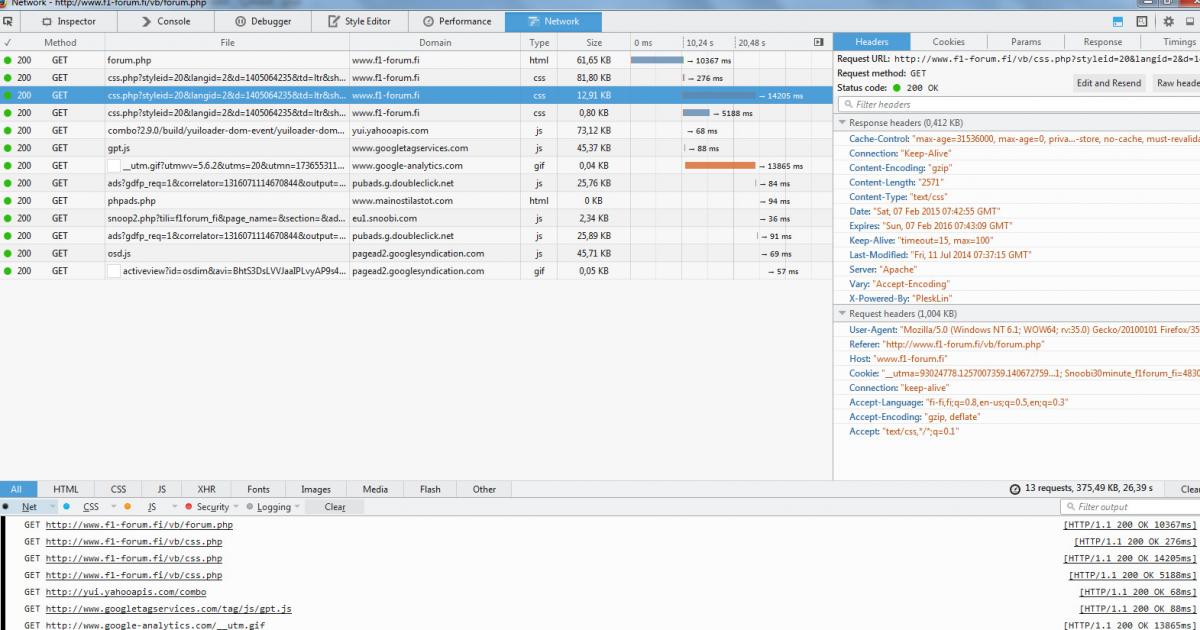
Task: Toggle the HTML request filter
Action: pyautogui.click(x=66, y=489)
